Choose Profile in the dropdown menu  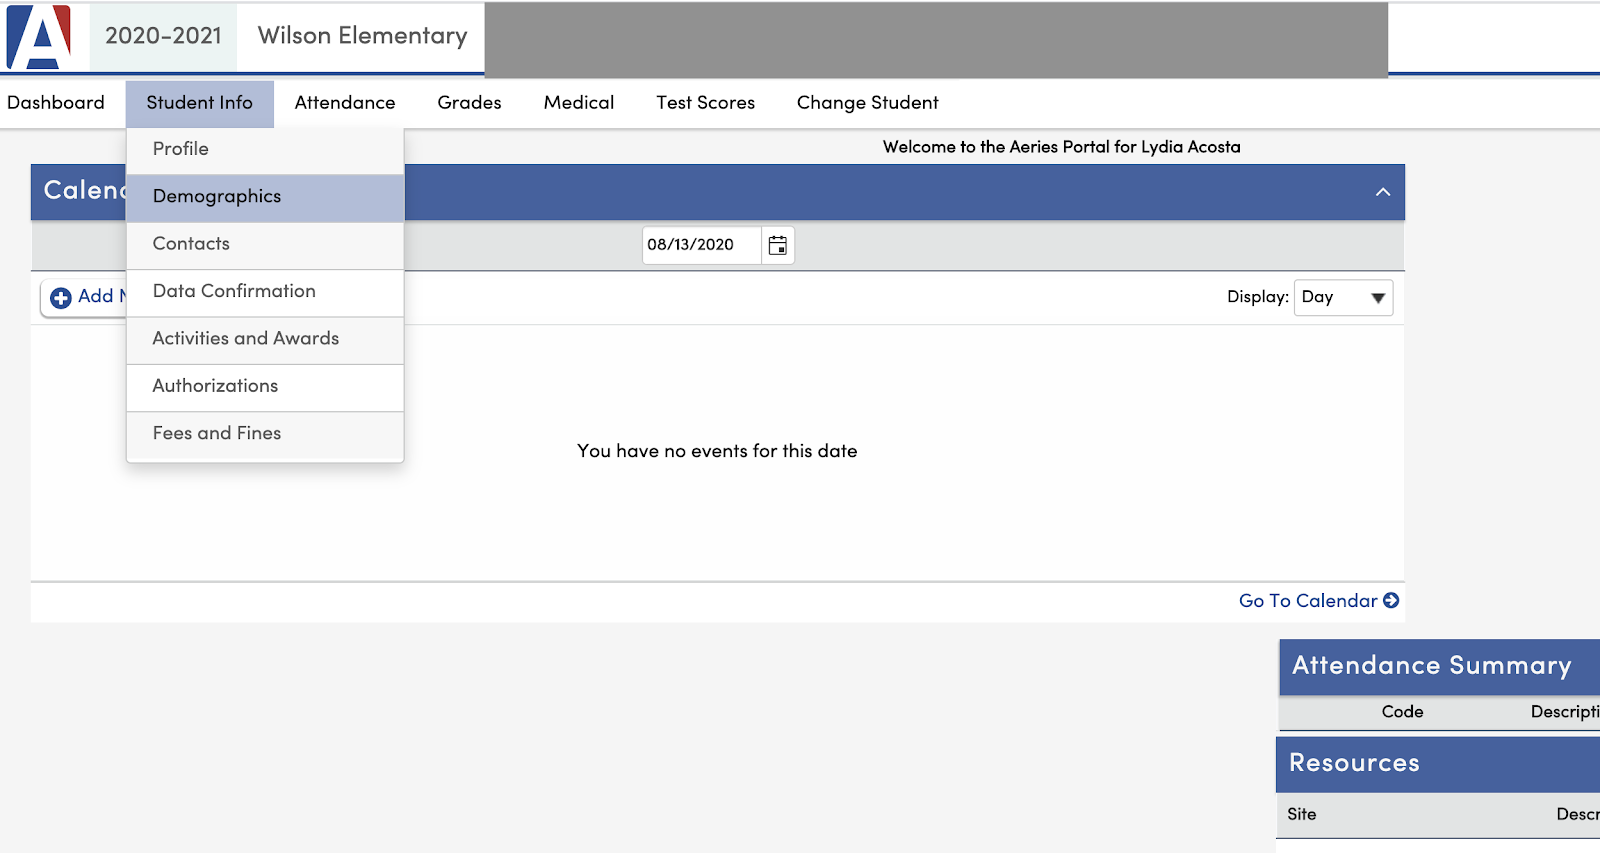tap(181, 149)
